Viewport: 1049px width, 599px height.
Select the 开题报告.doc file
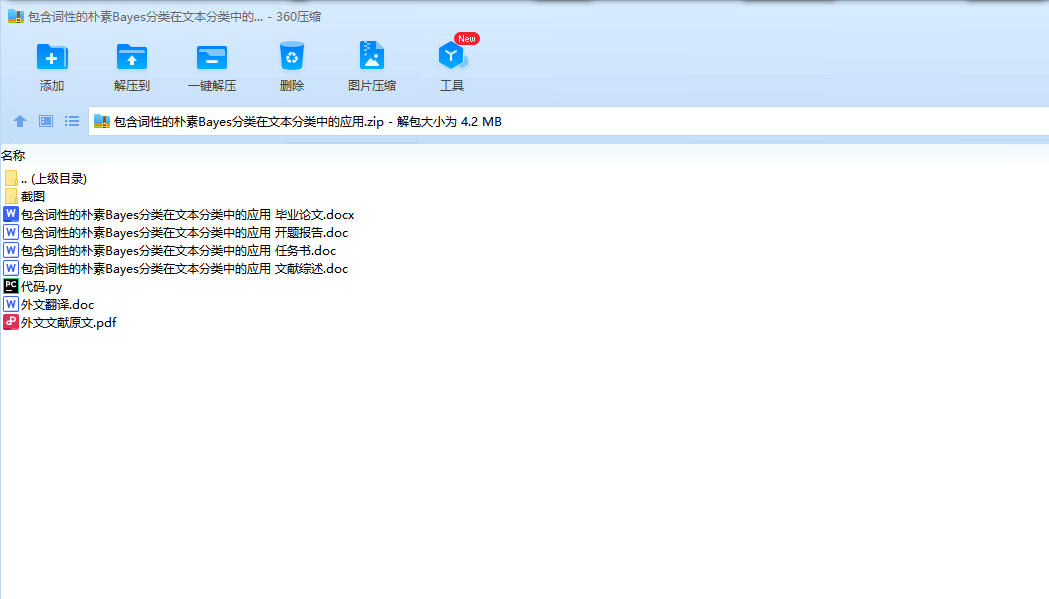pos(176,232)
